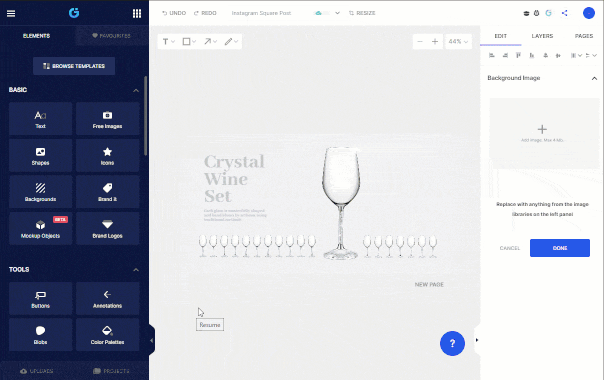Open Free Images library tile
Screen dimensions: 604x380
tap(107, 119)
